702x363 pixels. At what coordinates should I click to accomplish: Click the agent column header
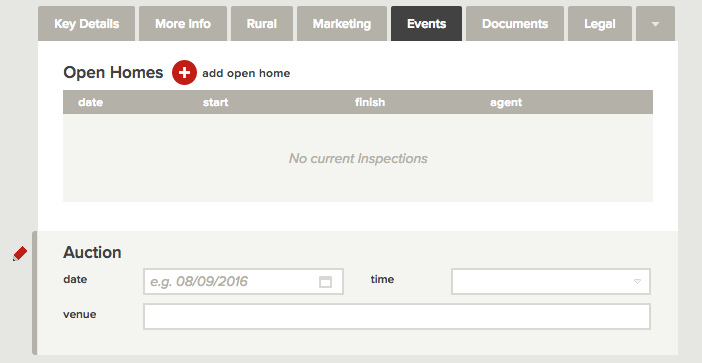pyautogui.click(x=506, y=102)
